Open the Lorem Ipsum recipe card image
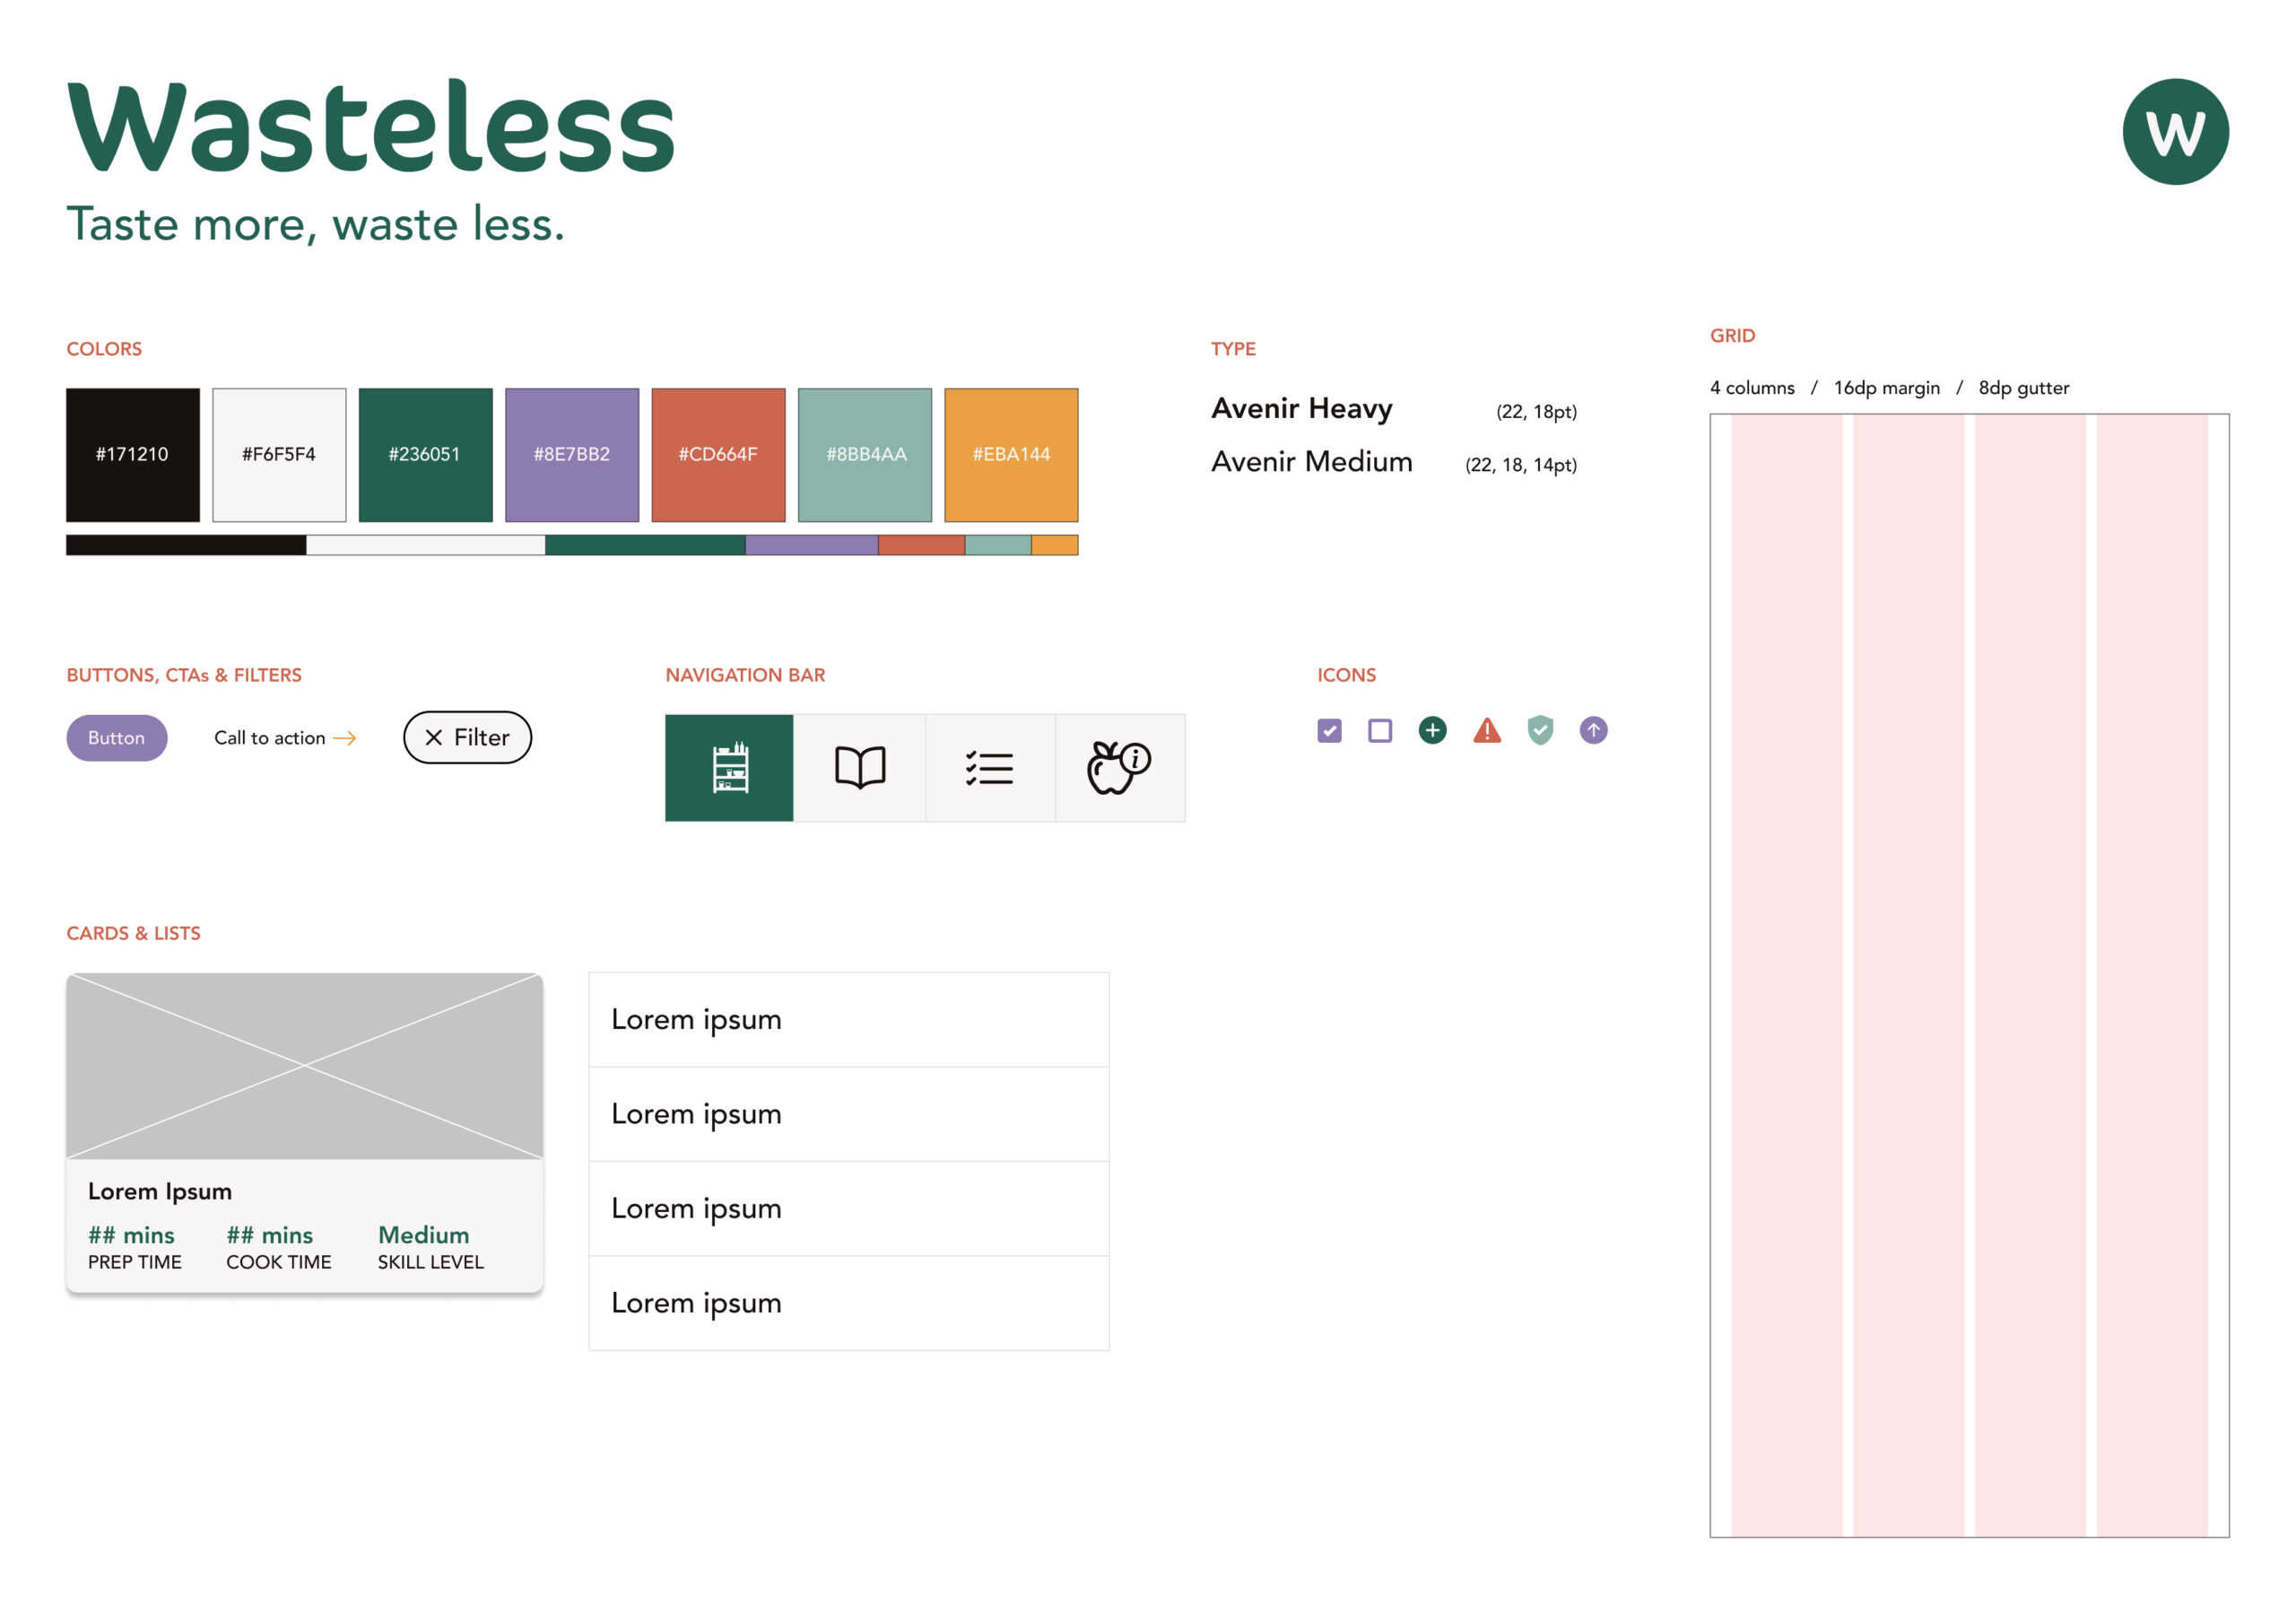Image resolution: width=2296 pixels, height=1604 pixels. [304, 1066]
